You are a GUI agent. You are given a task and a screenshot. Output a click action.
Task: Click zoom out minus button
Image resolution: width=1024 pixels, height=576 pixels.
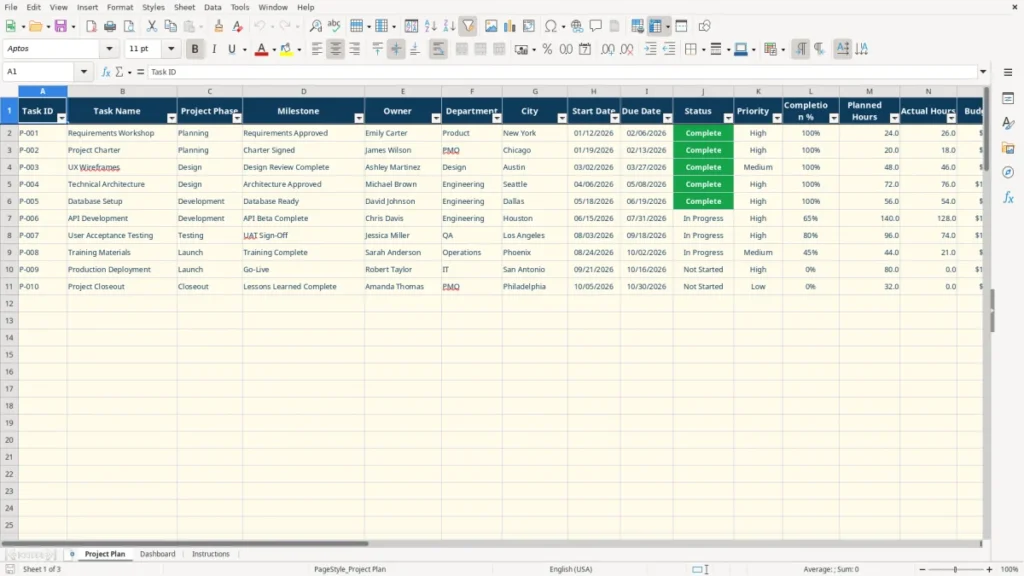pos(922,569)
